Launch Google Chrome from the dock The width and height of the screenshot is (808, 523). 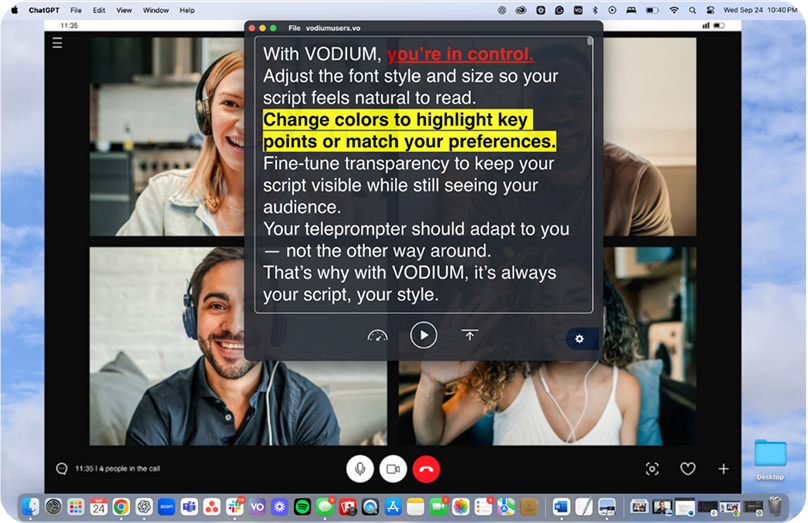121,508
